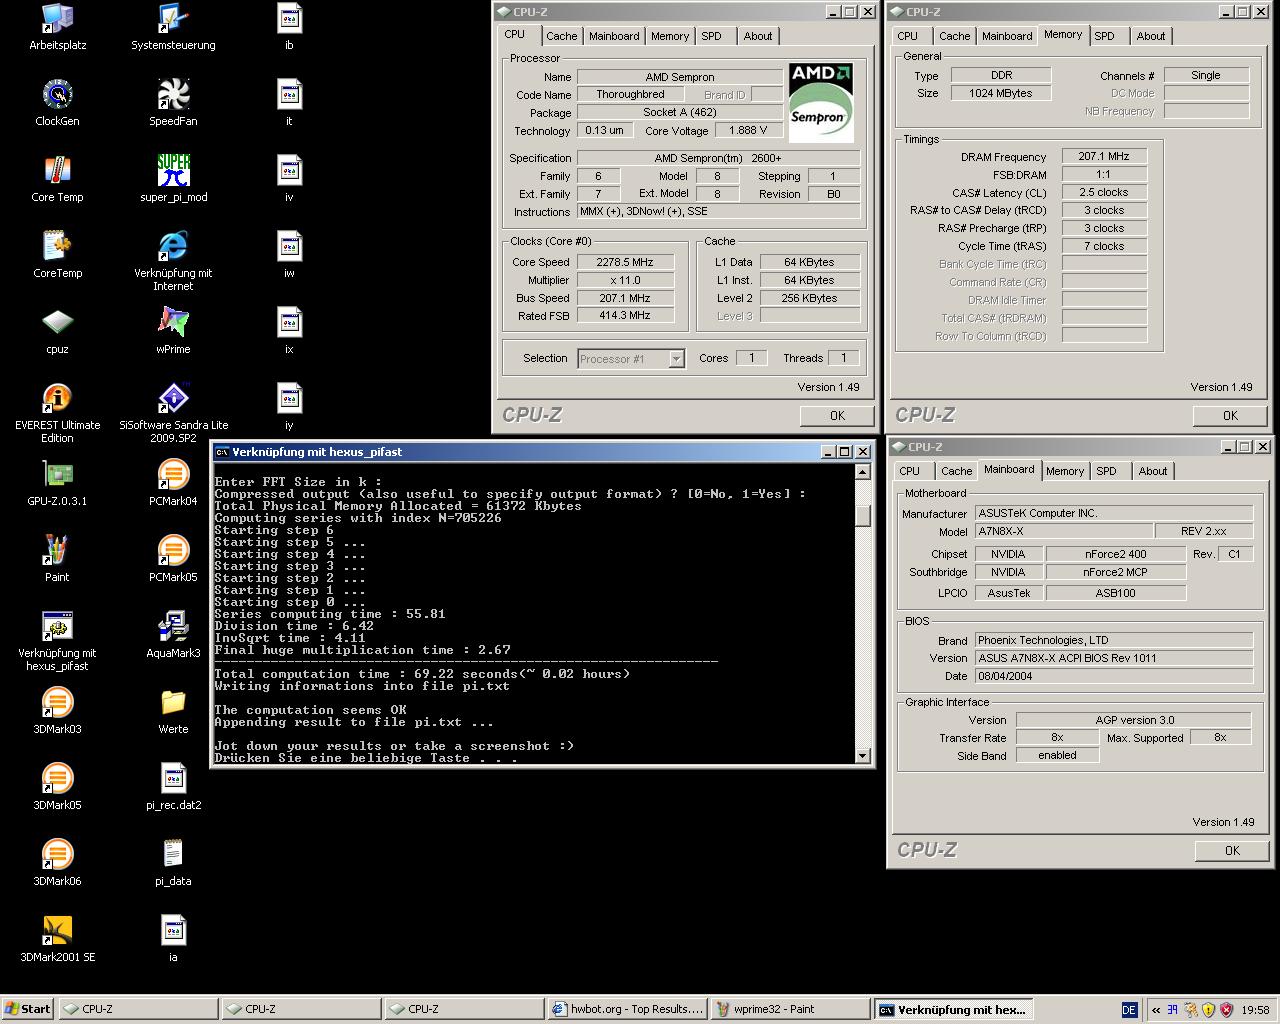
Task: Launch PCMark05 from the desktop
Action: [173, 558]
